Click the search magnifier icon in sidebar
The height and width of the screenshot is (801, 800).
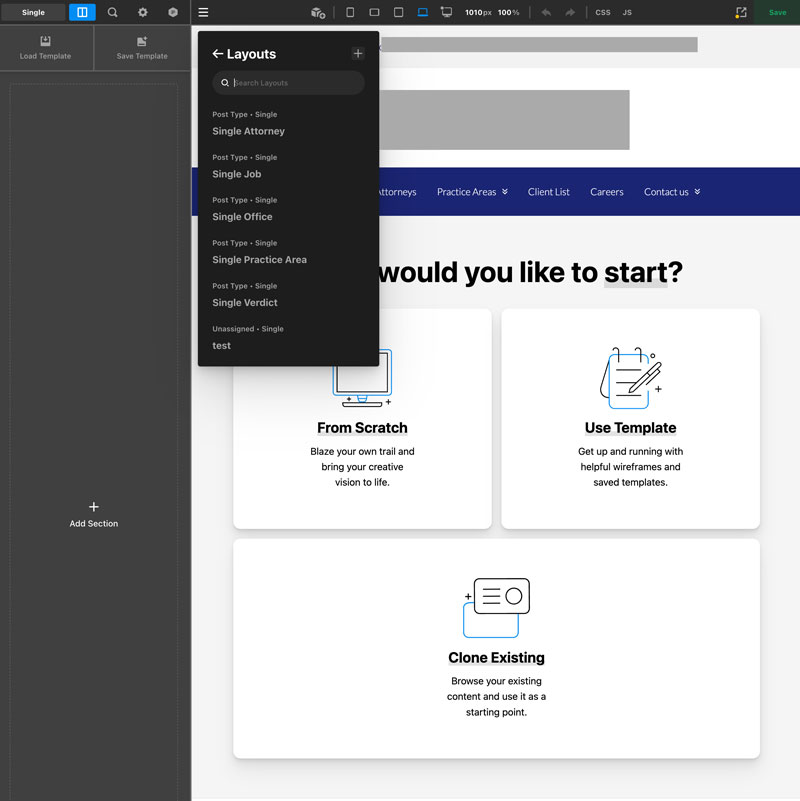[x=112, y=13]
